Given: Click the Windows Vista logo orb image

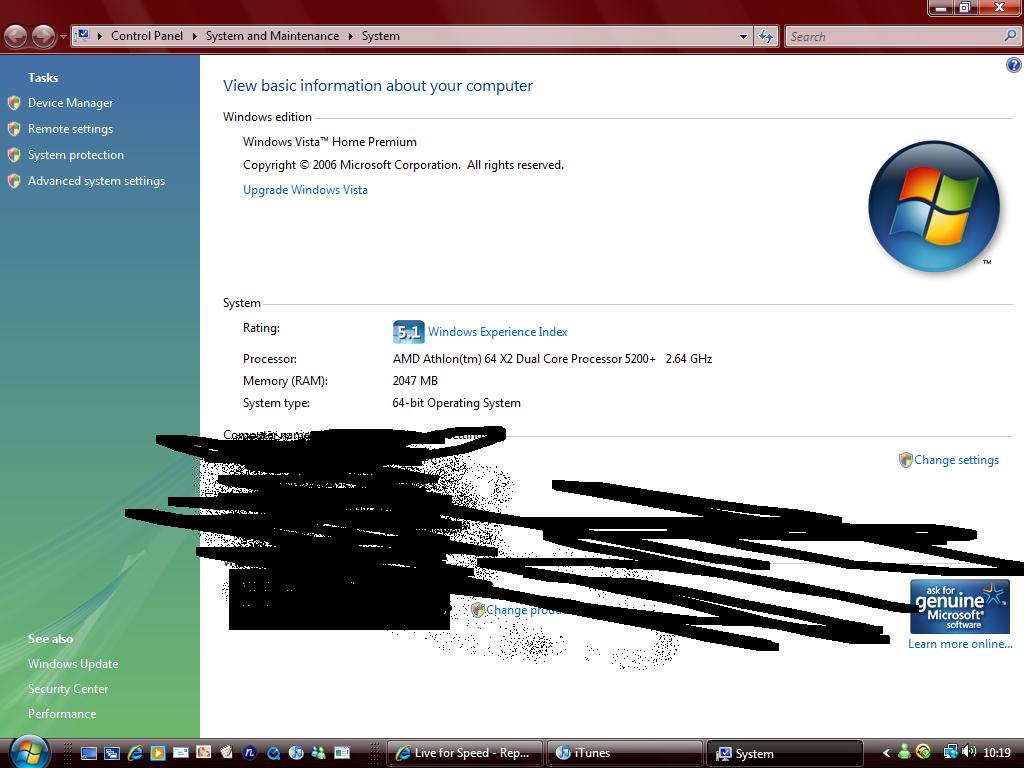Looking at the screenshot, I should point(934,206).
